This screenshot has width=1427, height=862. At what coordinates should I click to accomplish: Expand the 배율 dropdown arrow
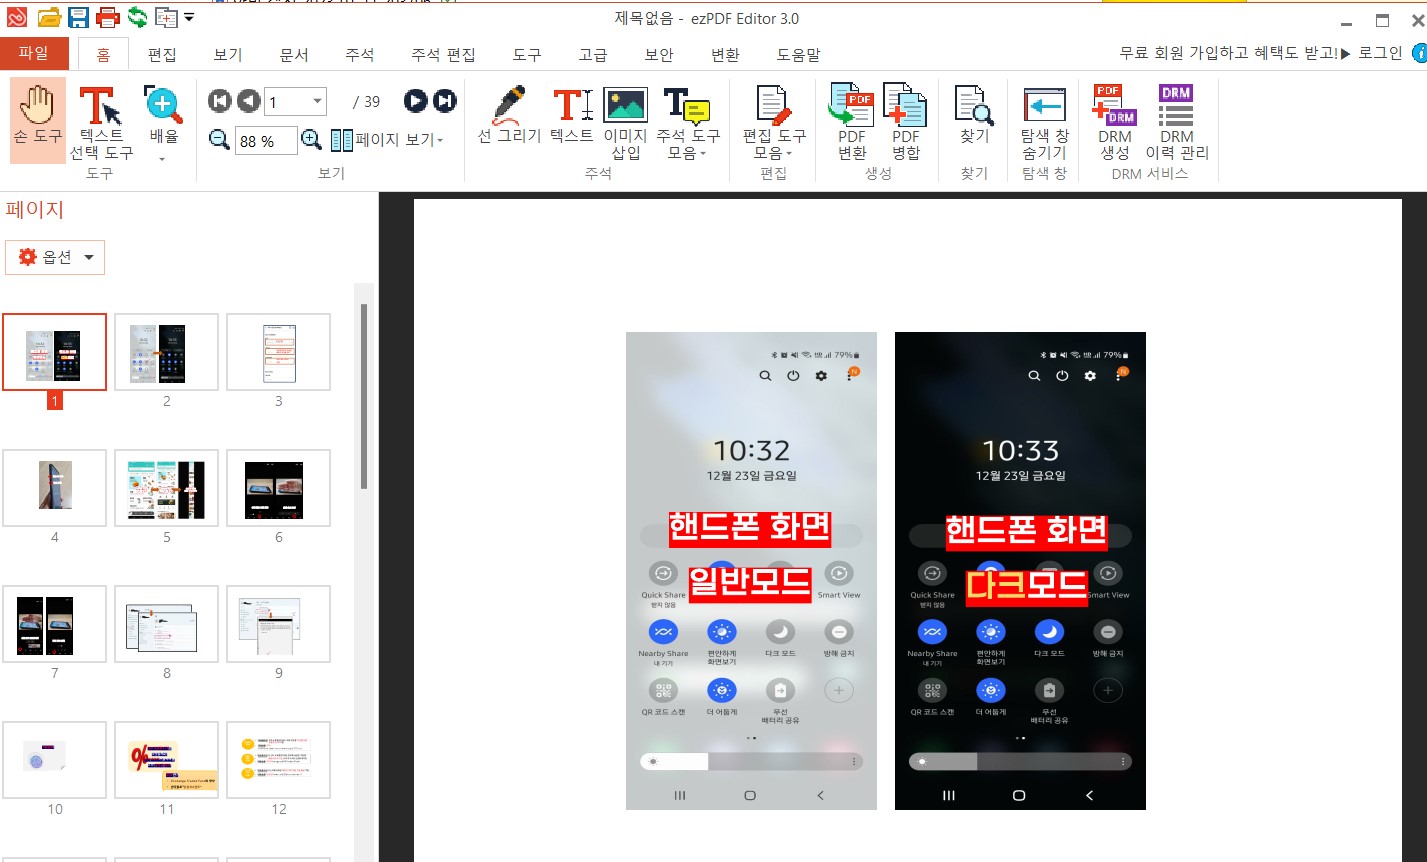point(163,158)
